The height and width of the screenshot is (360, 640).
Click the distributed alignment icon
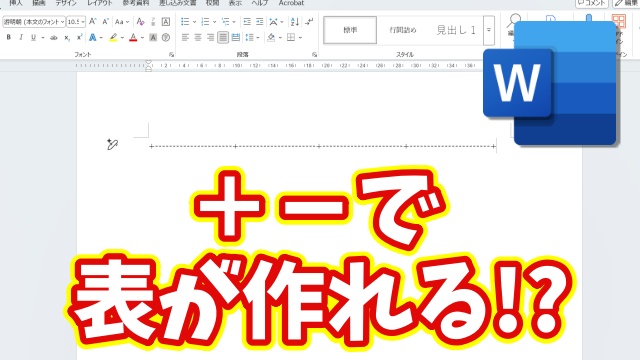coord(236,38)
